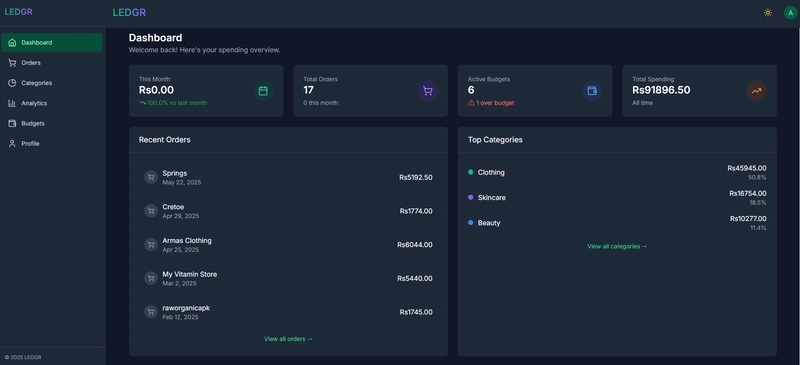Click the blue wallet icon on Active Budgets card
The width and height of the screenshot is (800, 365).
pyautogui.click(x=592, y=91)
